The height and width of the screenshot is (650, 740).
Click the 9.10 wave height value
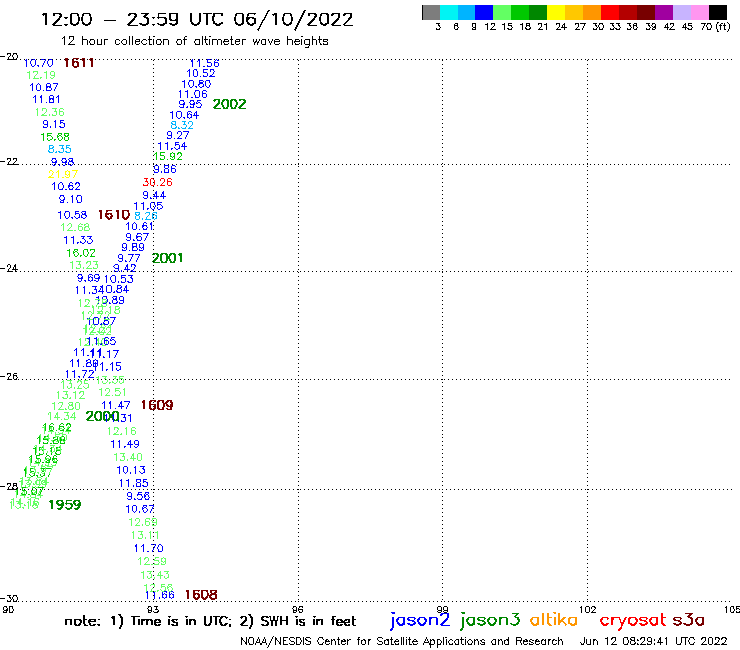[x=71, y=199]
